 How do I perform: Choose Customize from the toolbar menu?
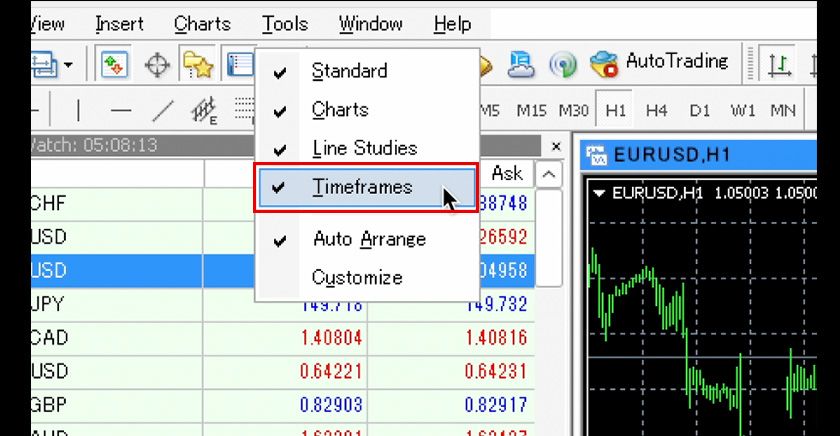click(x=357, y=278)
